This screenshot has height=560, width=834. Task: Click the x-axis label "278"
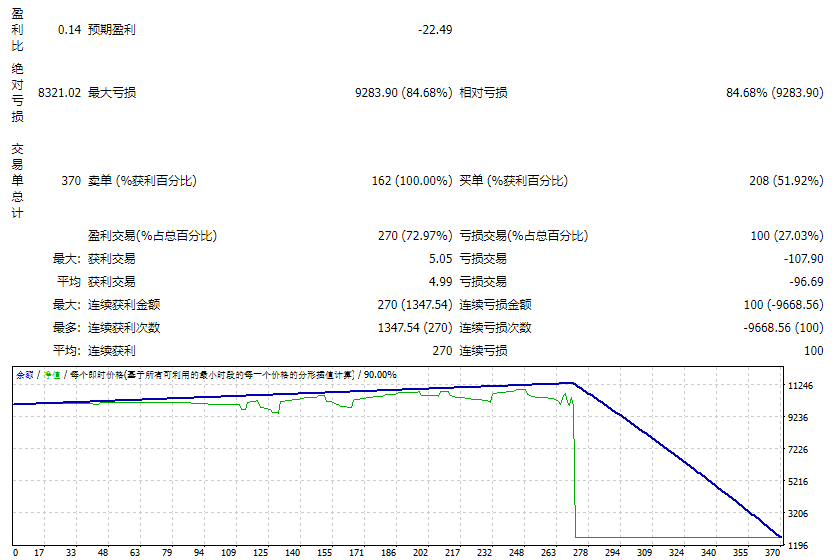pos(580,553)
